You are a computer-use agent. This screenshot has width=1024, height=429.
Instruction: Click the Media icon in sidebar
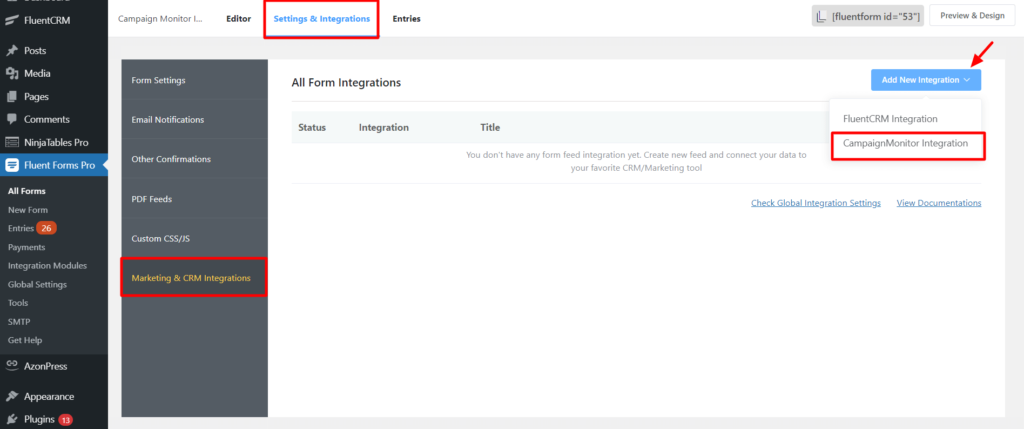[11, 74]
